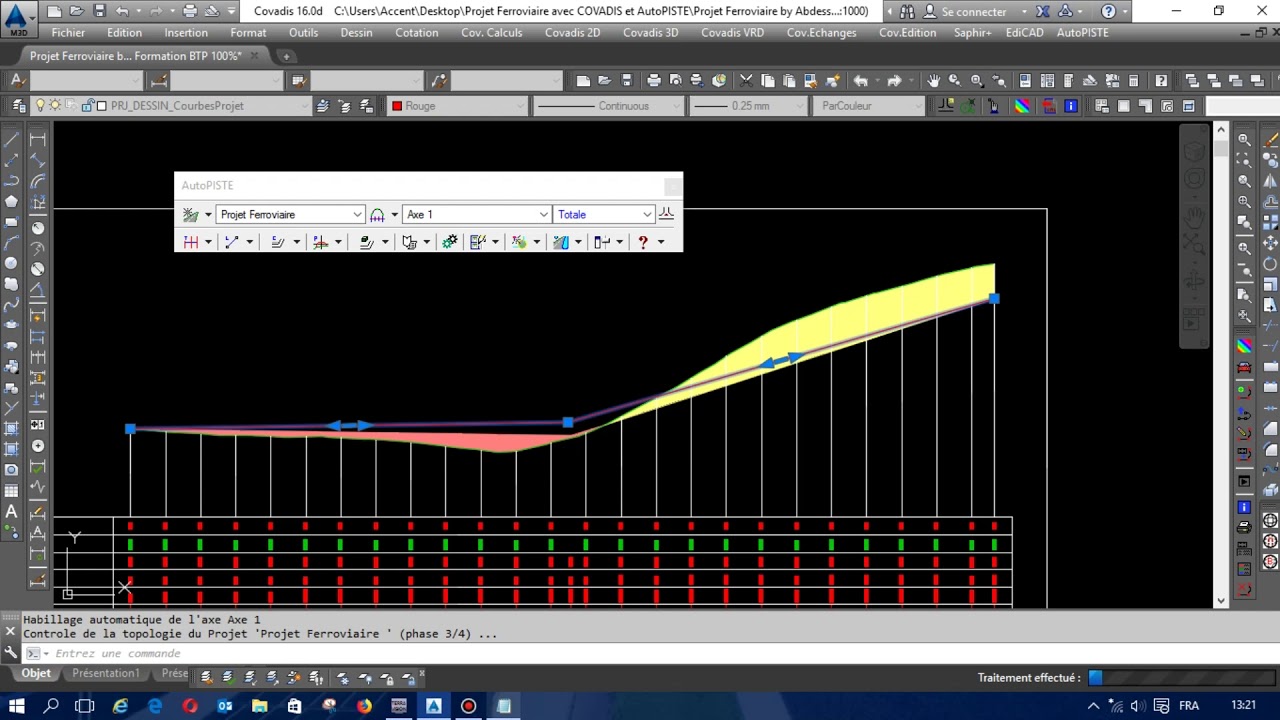
Task: Open the Cov. Calculs menu
Action: pos(491,33)
